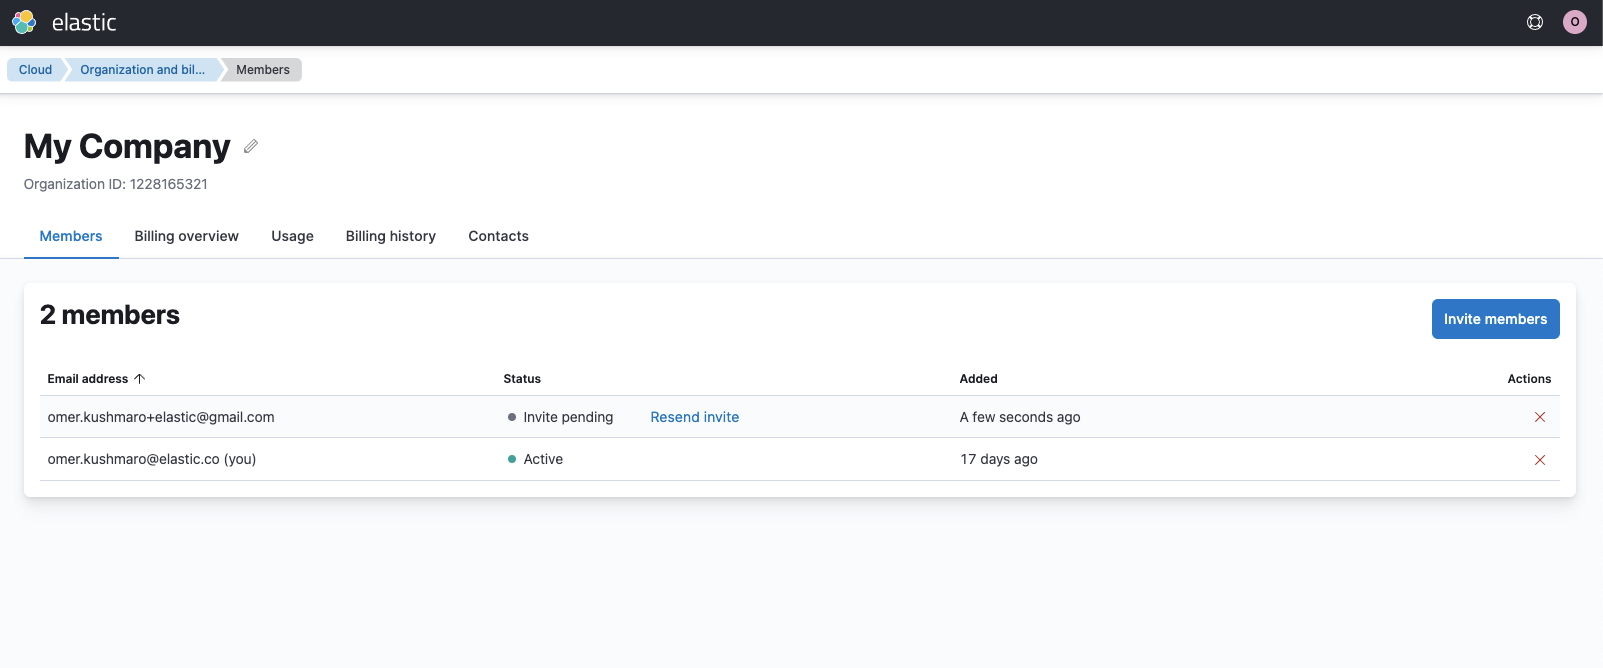Viewport: 1603px width, 668px height.
Task: Go to Cloud breadcrumb
Action: pyautogui.click(x=35, y=70)
